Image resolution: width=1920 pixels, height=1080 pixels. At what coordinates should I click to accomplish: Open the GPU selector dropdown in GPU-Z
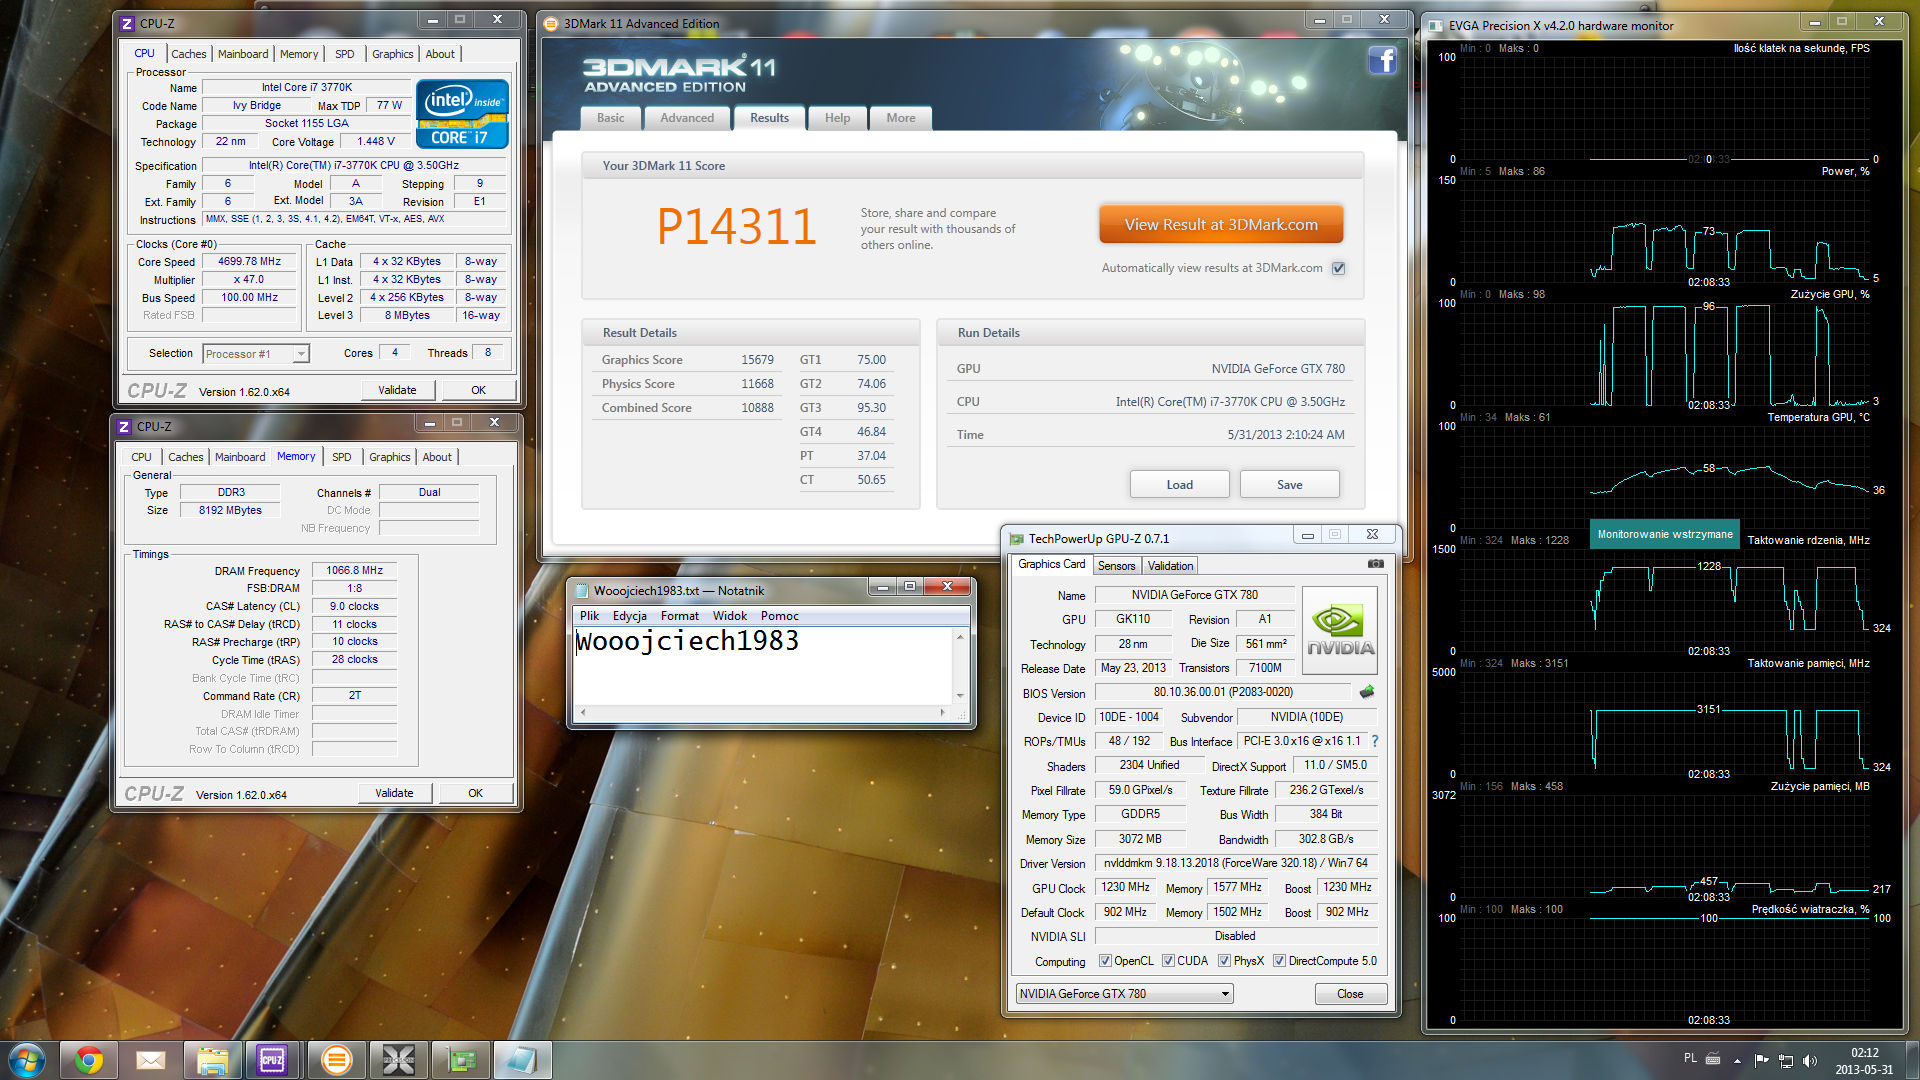tap(1225, 994)
